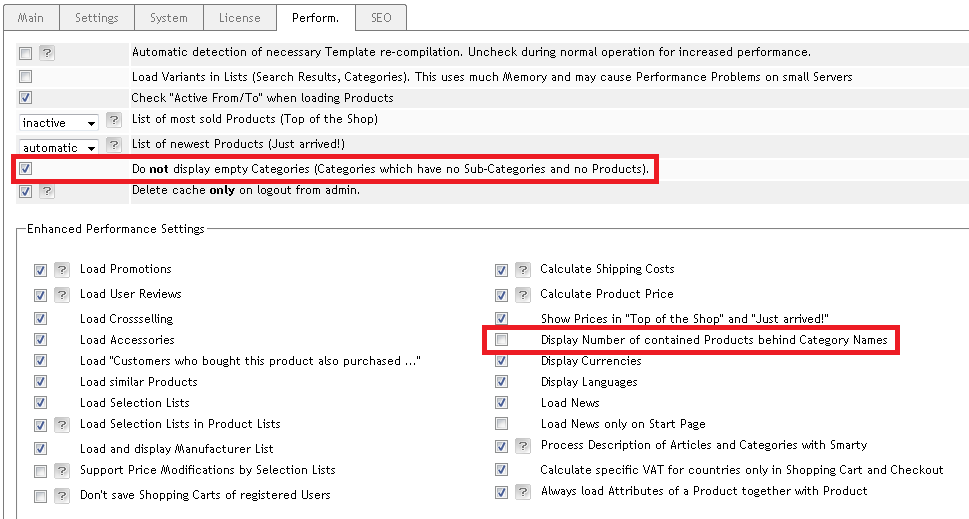Click help icon beside newest Products list
Screen dimensions: 969x519
pyautogui.click(x=113, y=145)
